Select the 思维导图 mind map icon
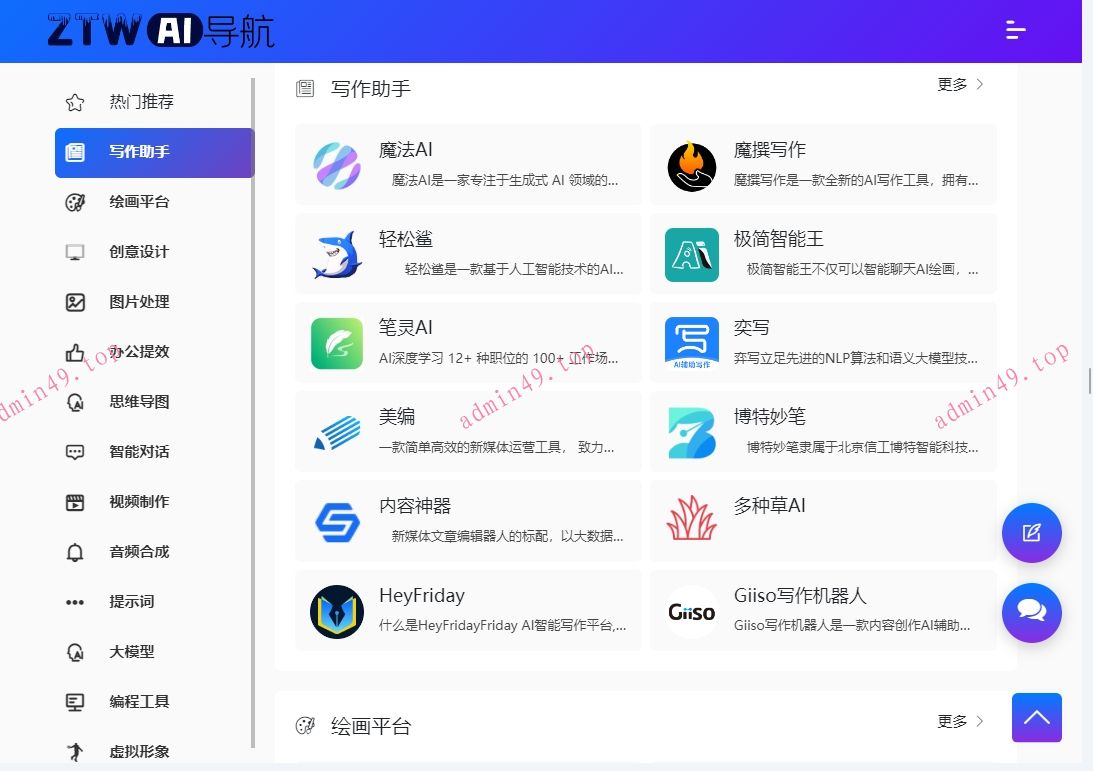 [75, 402]
